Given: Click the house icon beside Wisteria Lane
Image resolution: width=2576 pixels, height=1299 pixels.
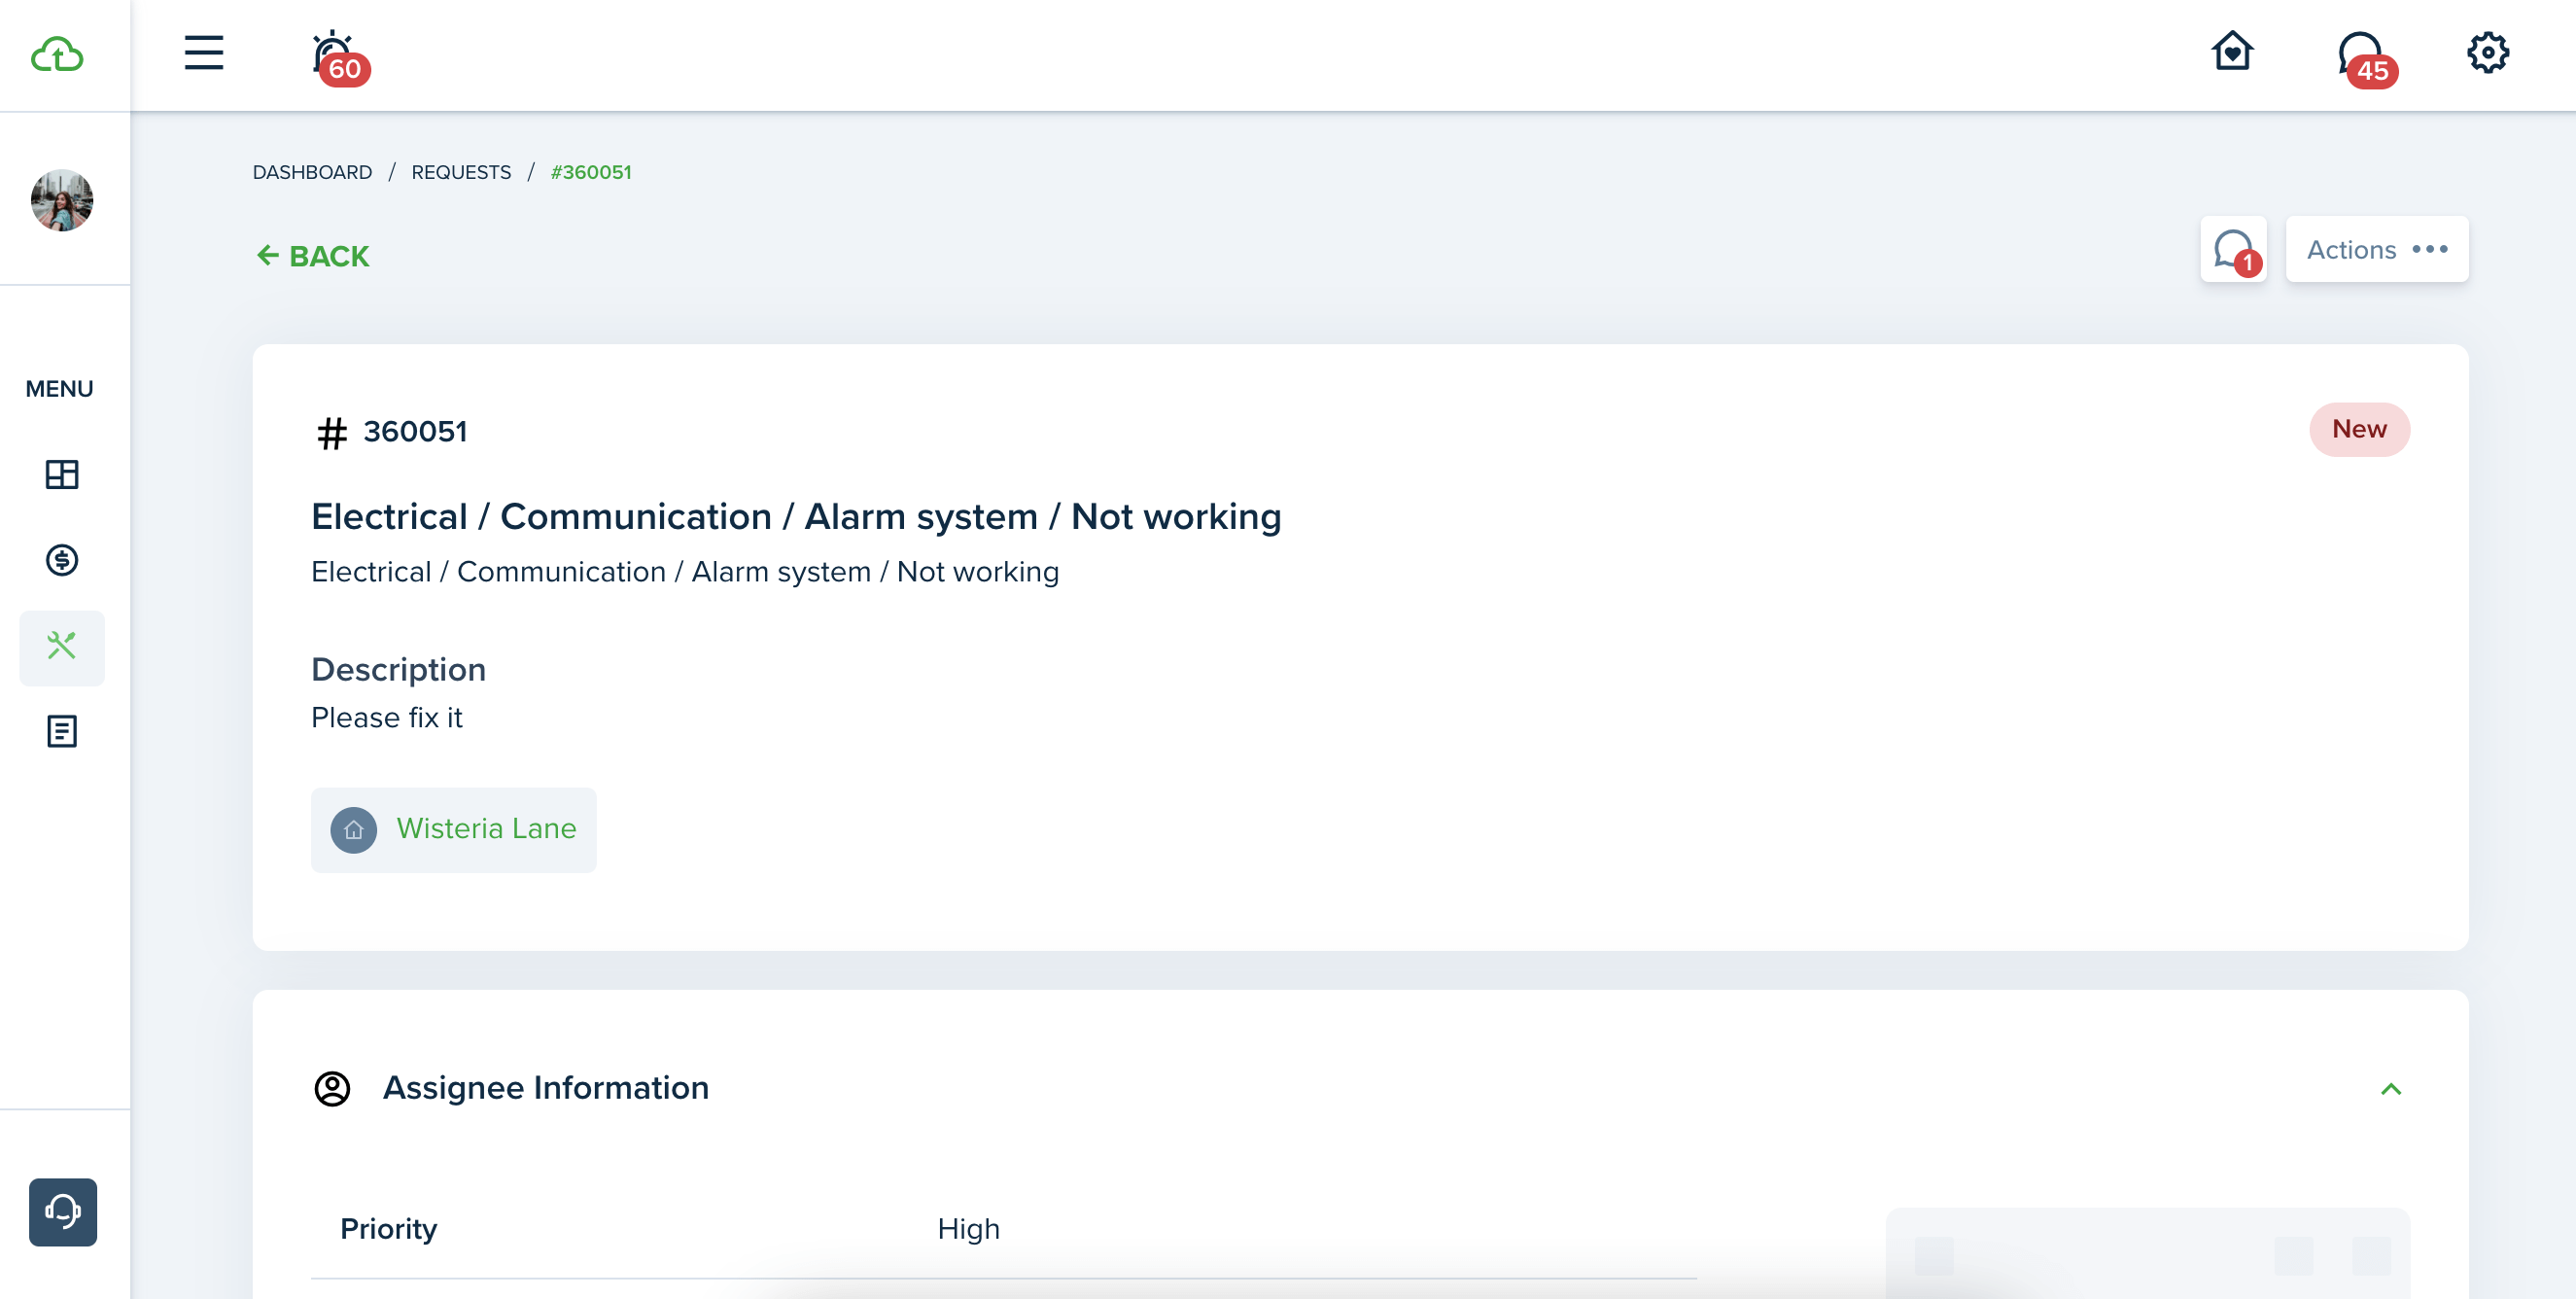Looking at the screenshot, I should [354, 830].
